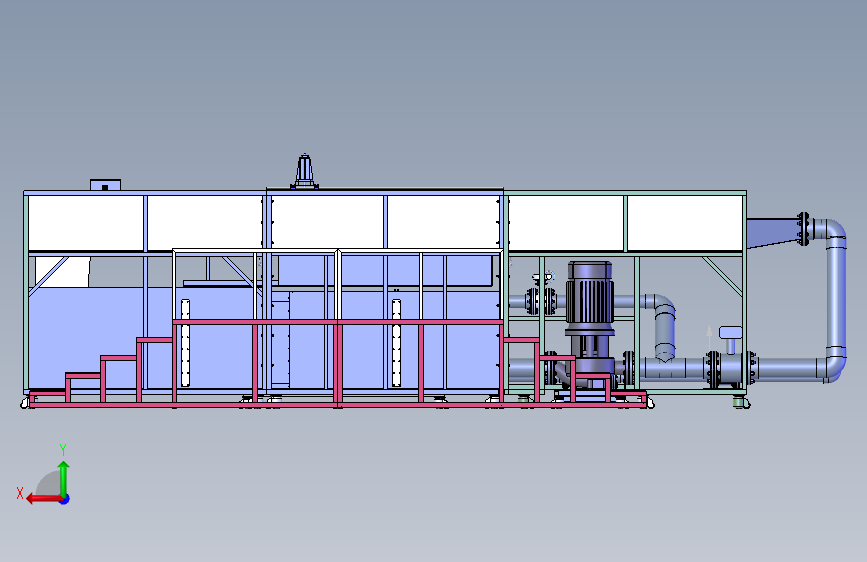This screenshot has height=562, width=867.
Task: Select the right white slotted level gauge
Action: point(396,343)
